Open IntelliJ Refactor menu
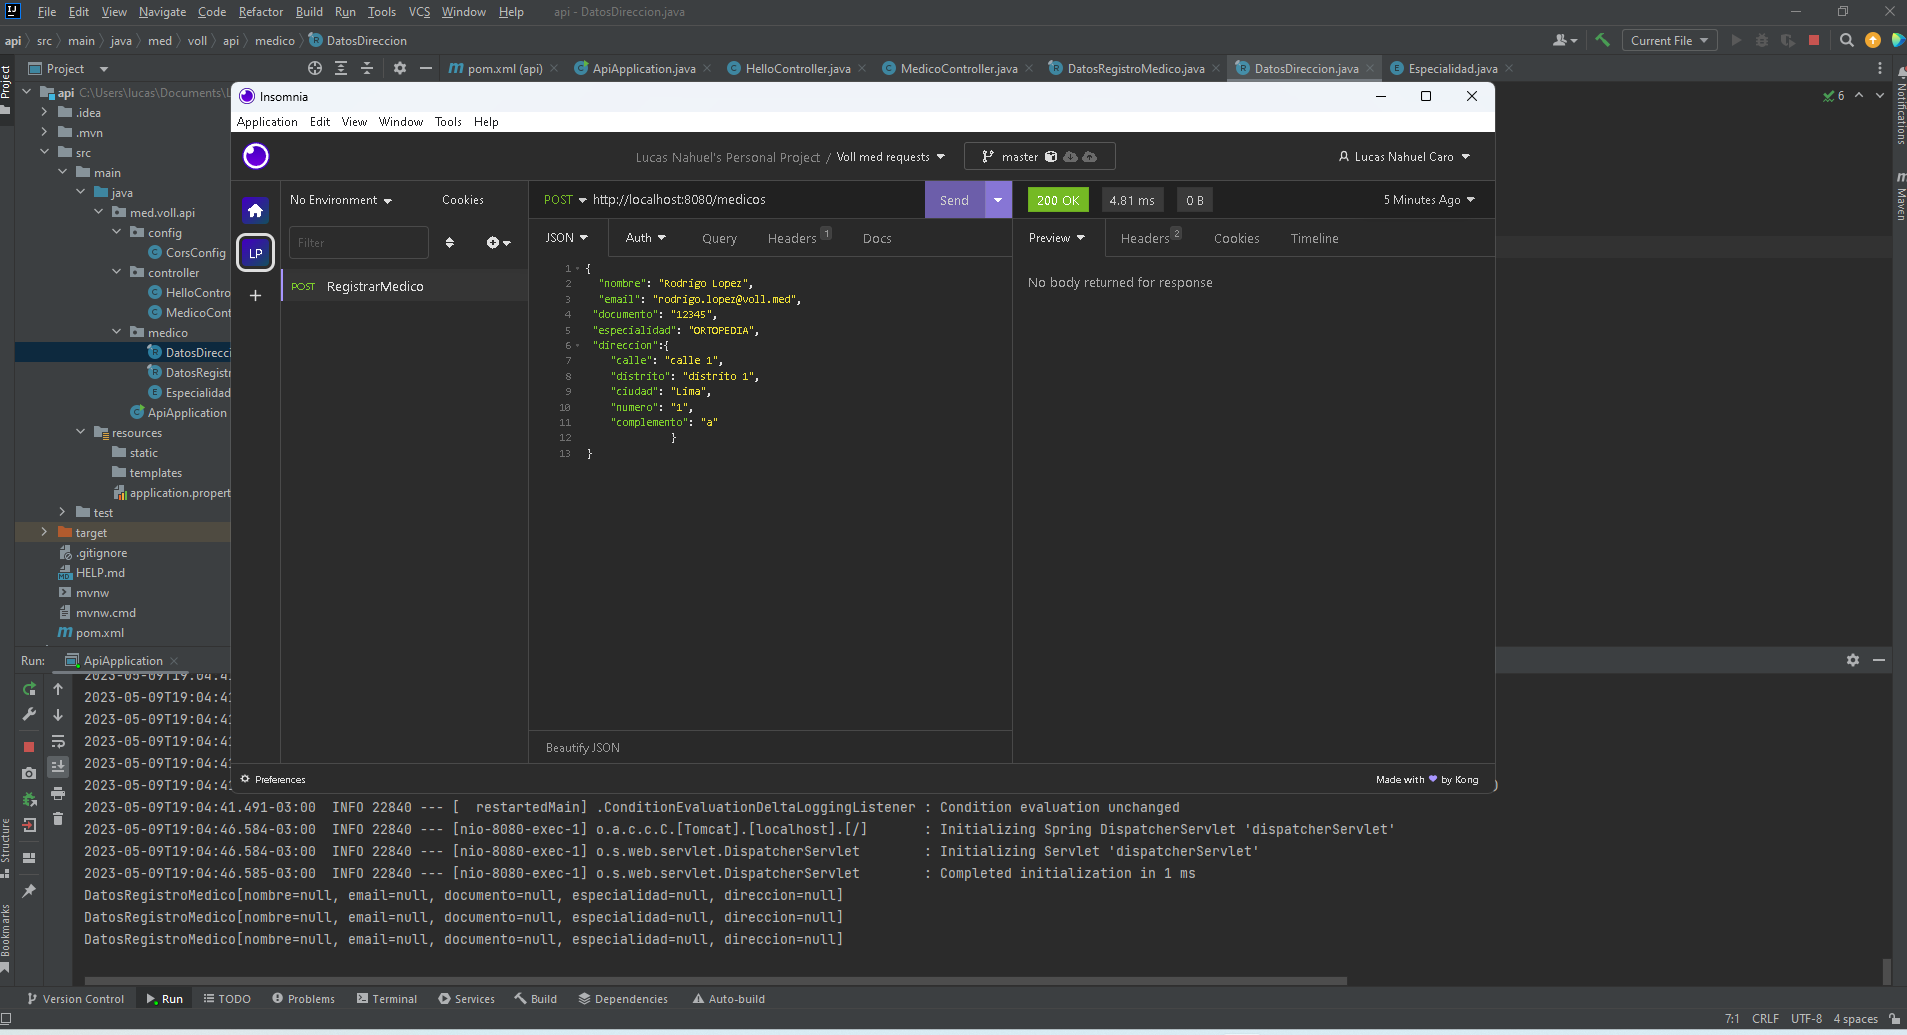This screenshot has height=1035, width=1907. (x=261, y=12)
